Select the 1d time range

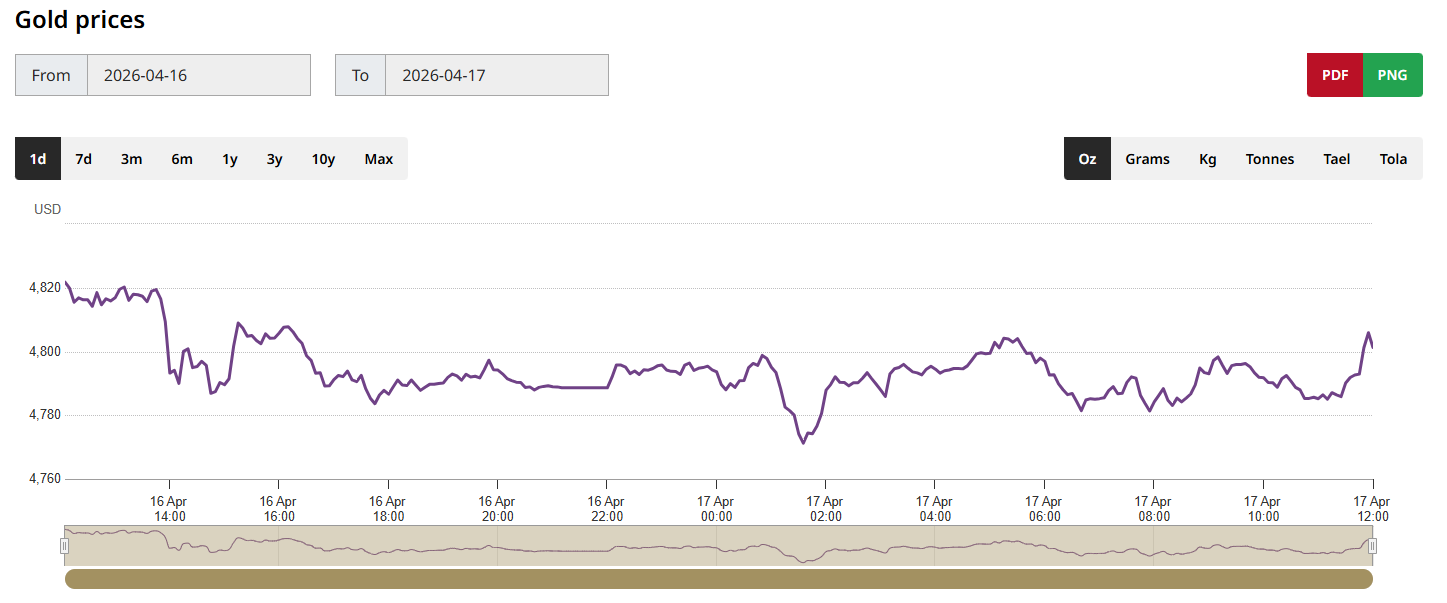tap(38, 159)
